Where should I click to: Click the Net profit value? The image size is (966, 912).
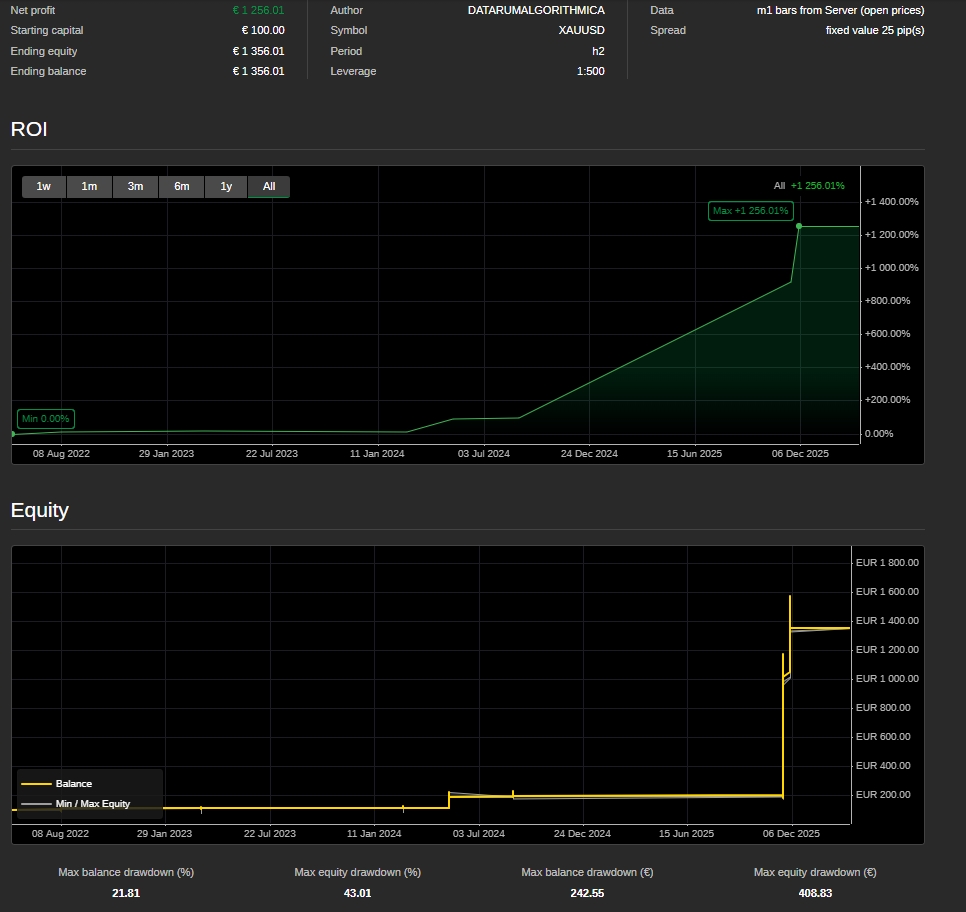click(258, 10)
